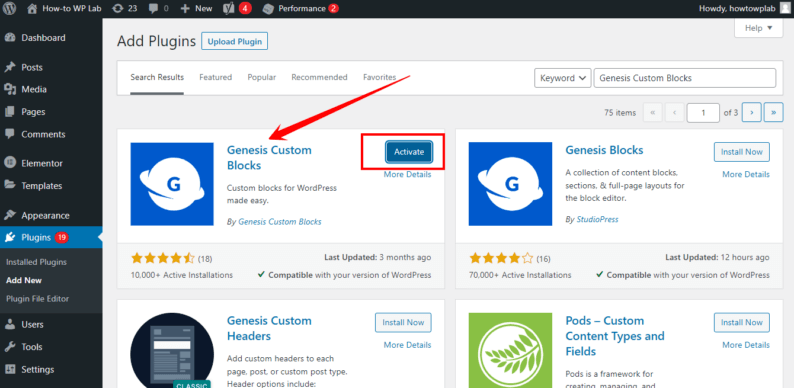Open the Genesis Blocks title link
The image size is (794, 388).
(x=604, y=150)
